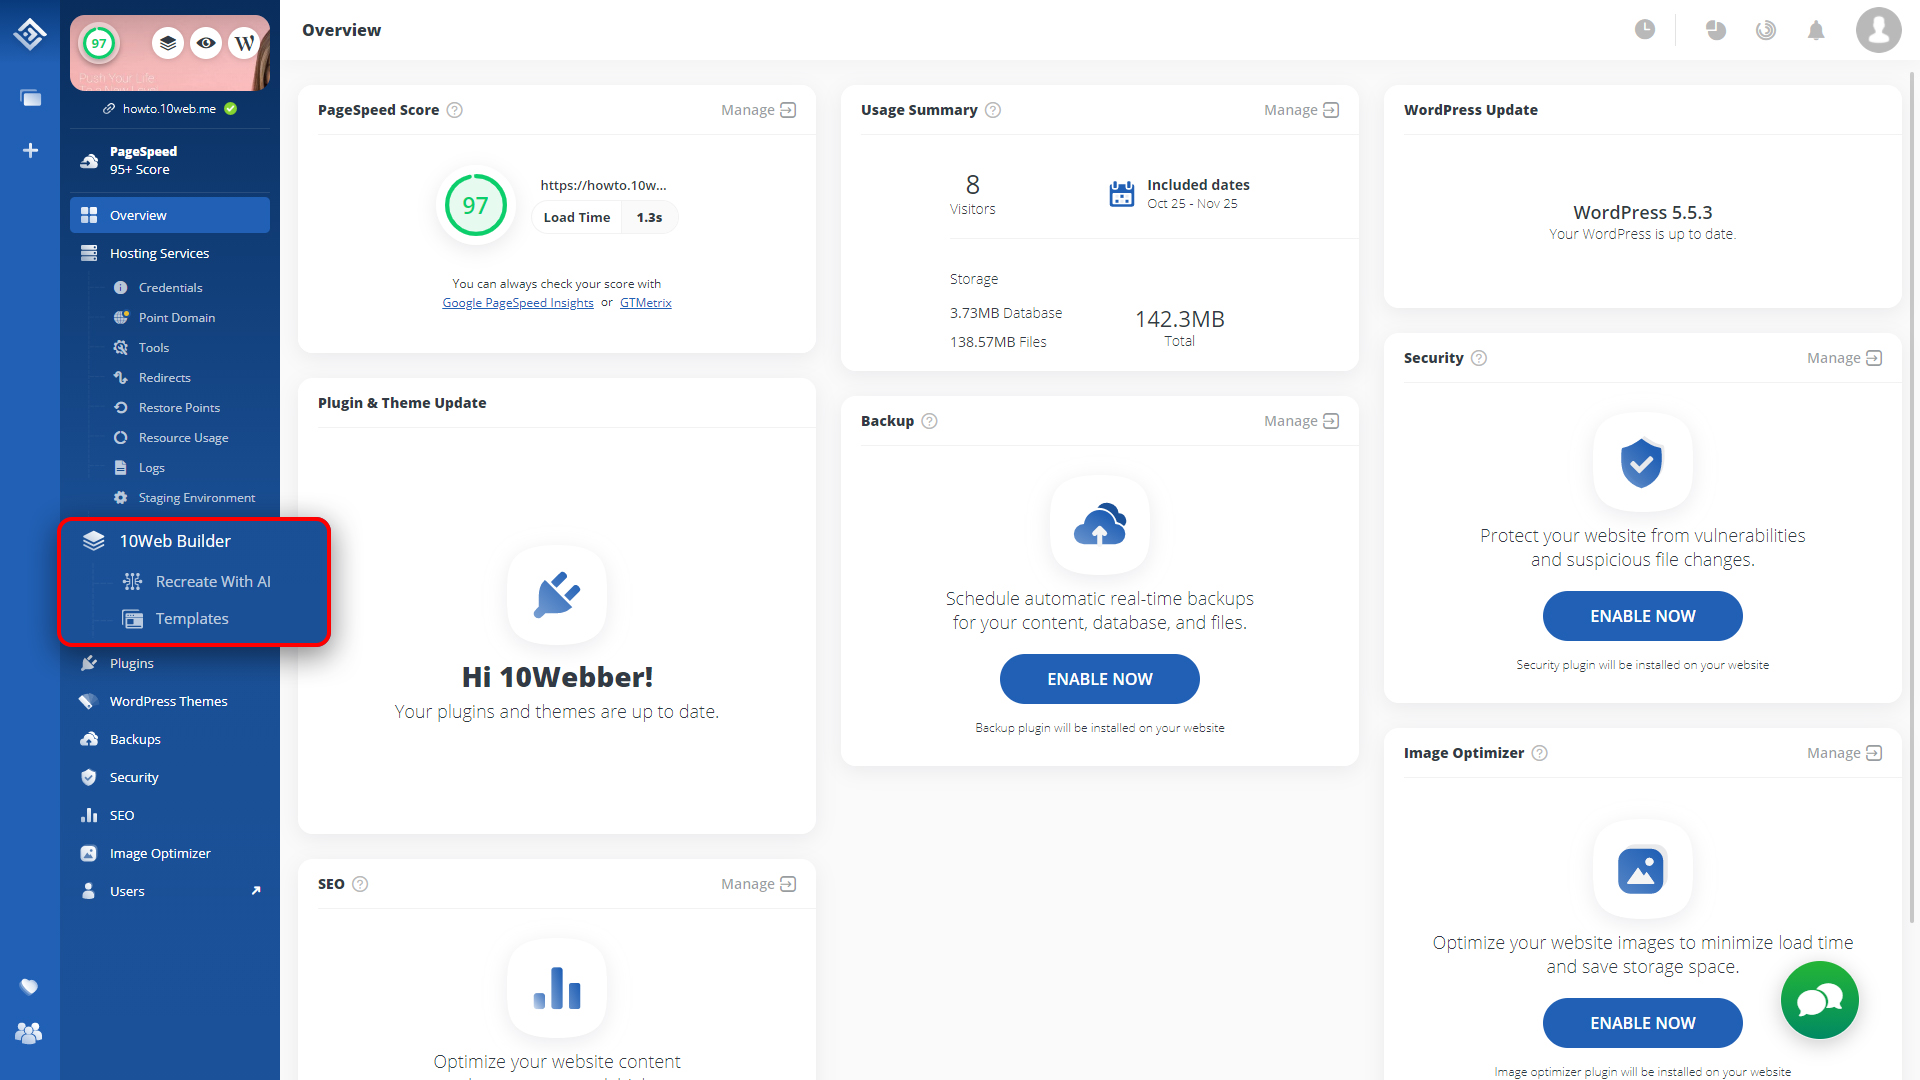Open WordPress admin icon on thumbnail

pos(244,43)
